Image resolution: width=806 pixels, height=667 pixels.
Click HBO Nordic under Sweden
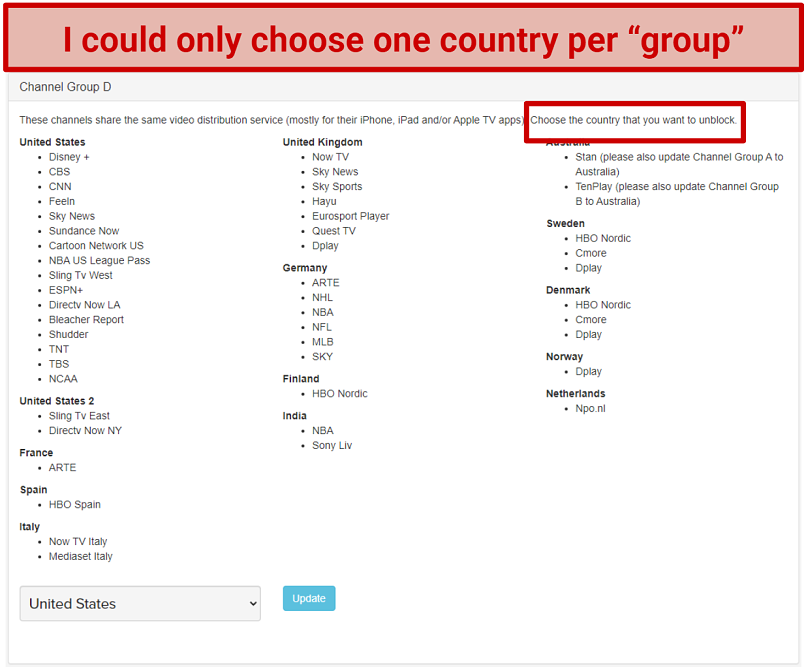pos(603,238)
